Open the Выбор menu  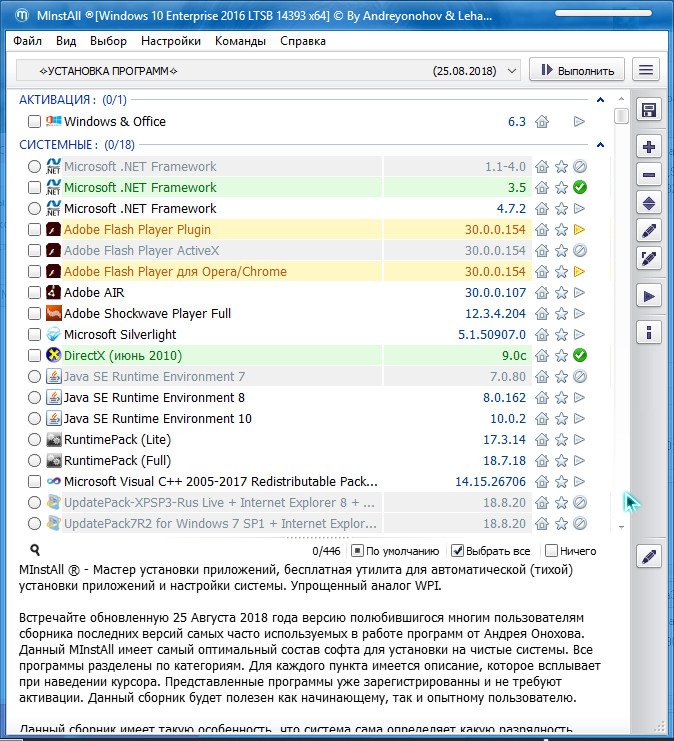tap(108, 41)
